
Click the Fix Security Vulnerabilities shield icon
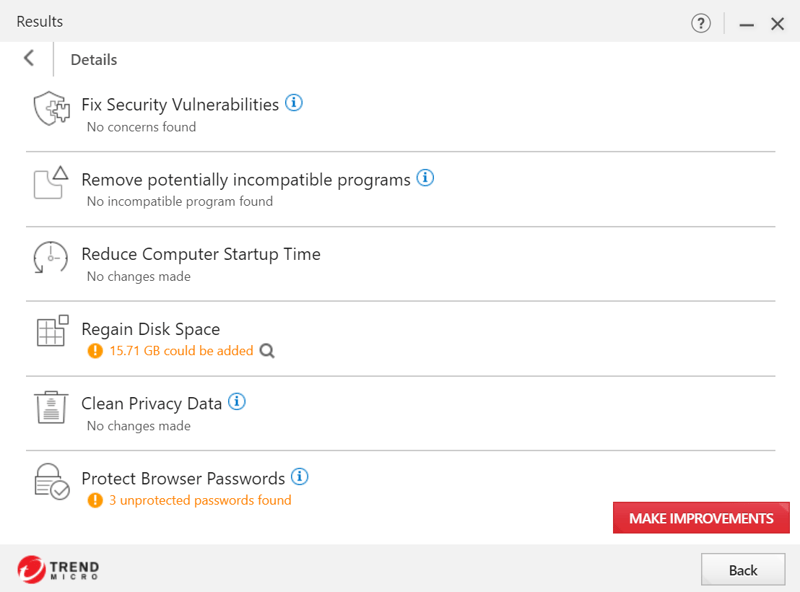pyautogui.click(x=52, y=108)
